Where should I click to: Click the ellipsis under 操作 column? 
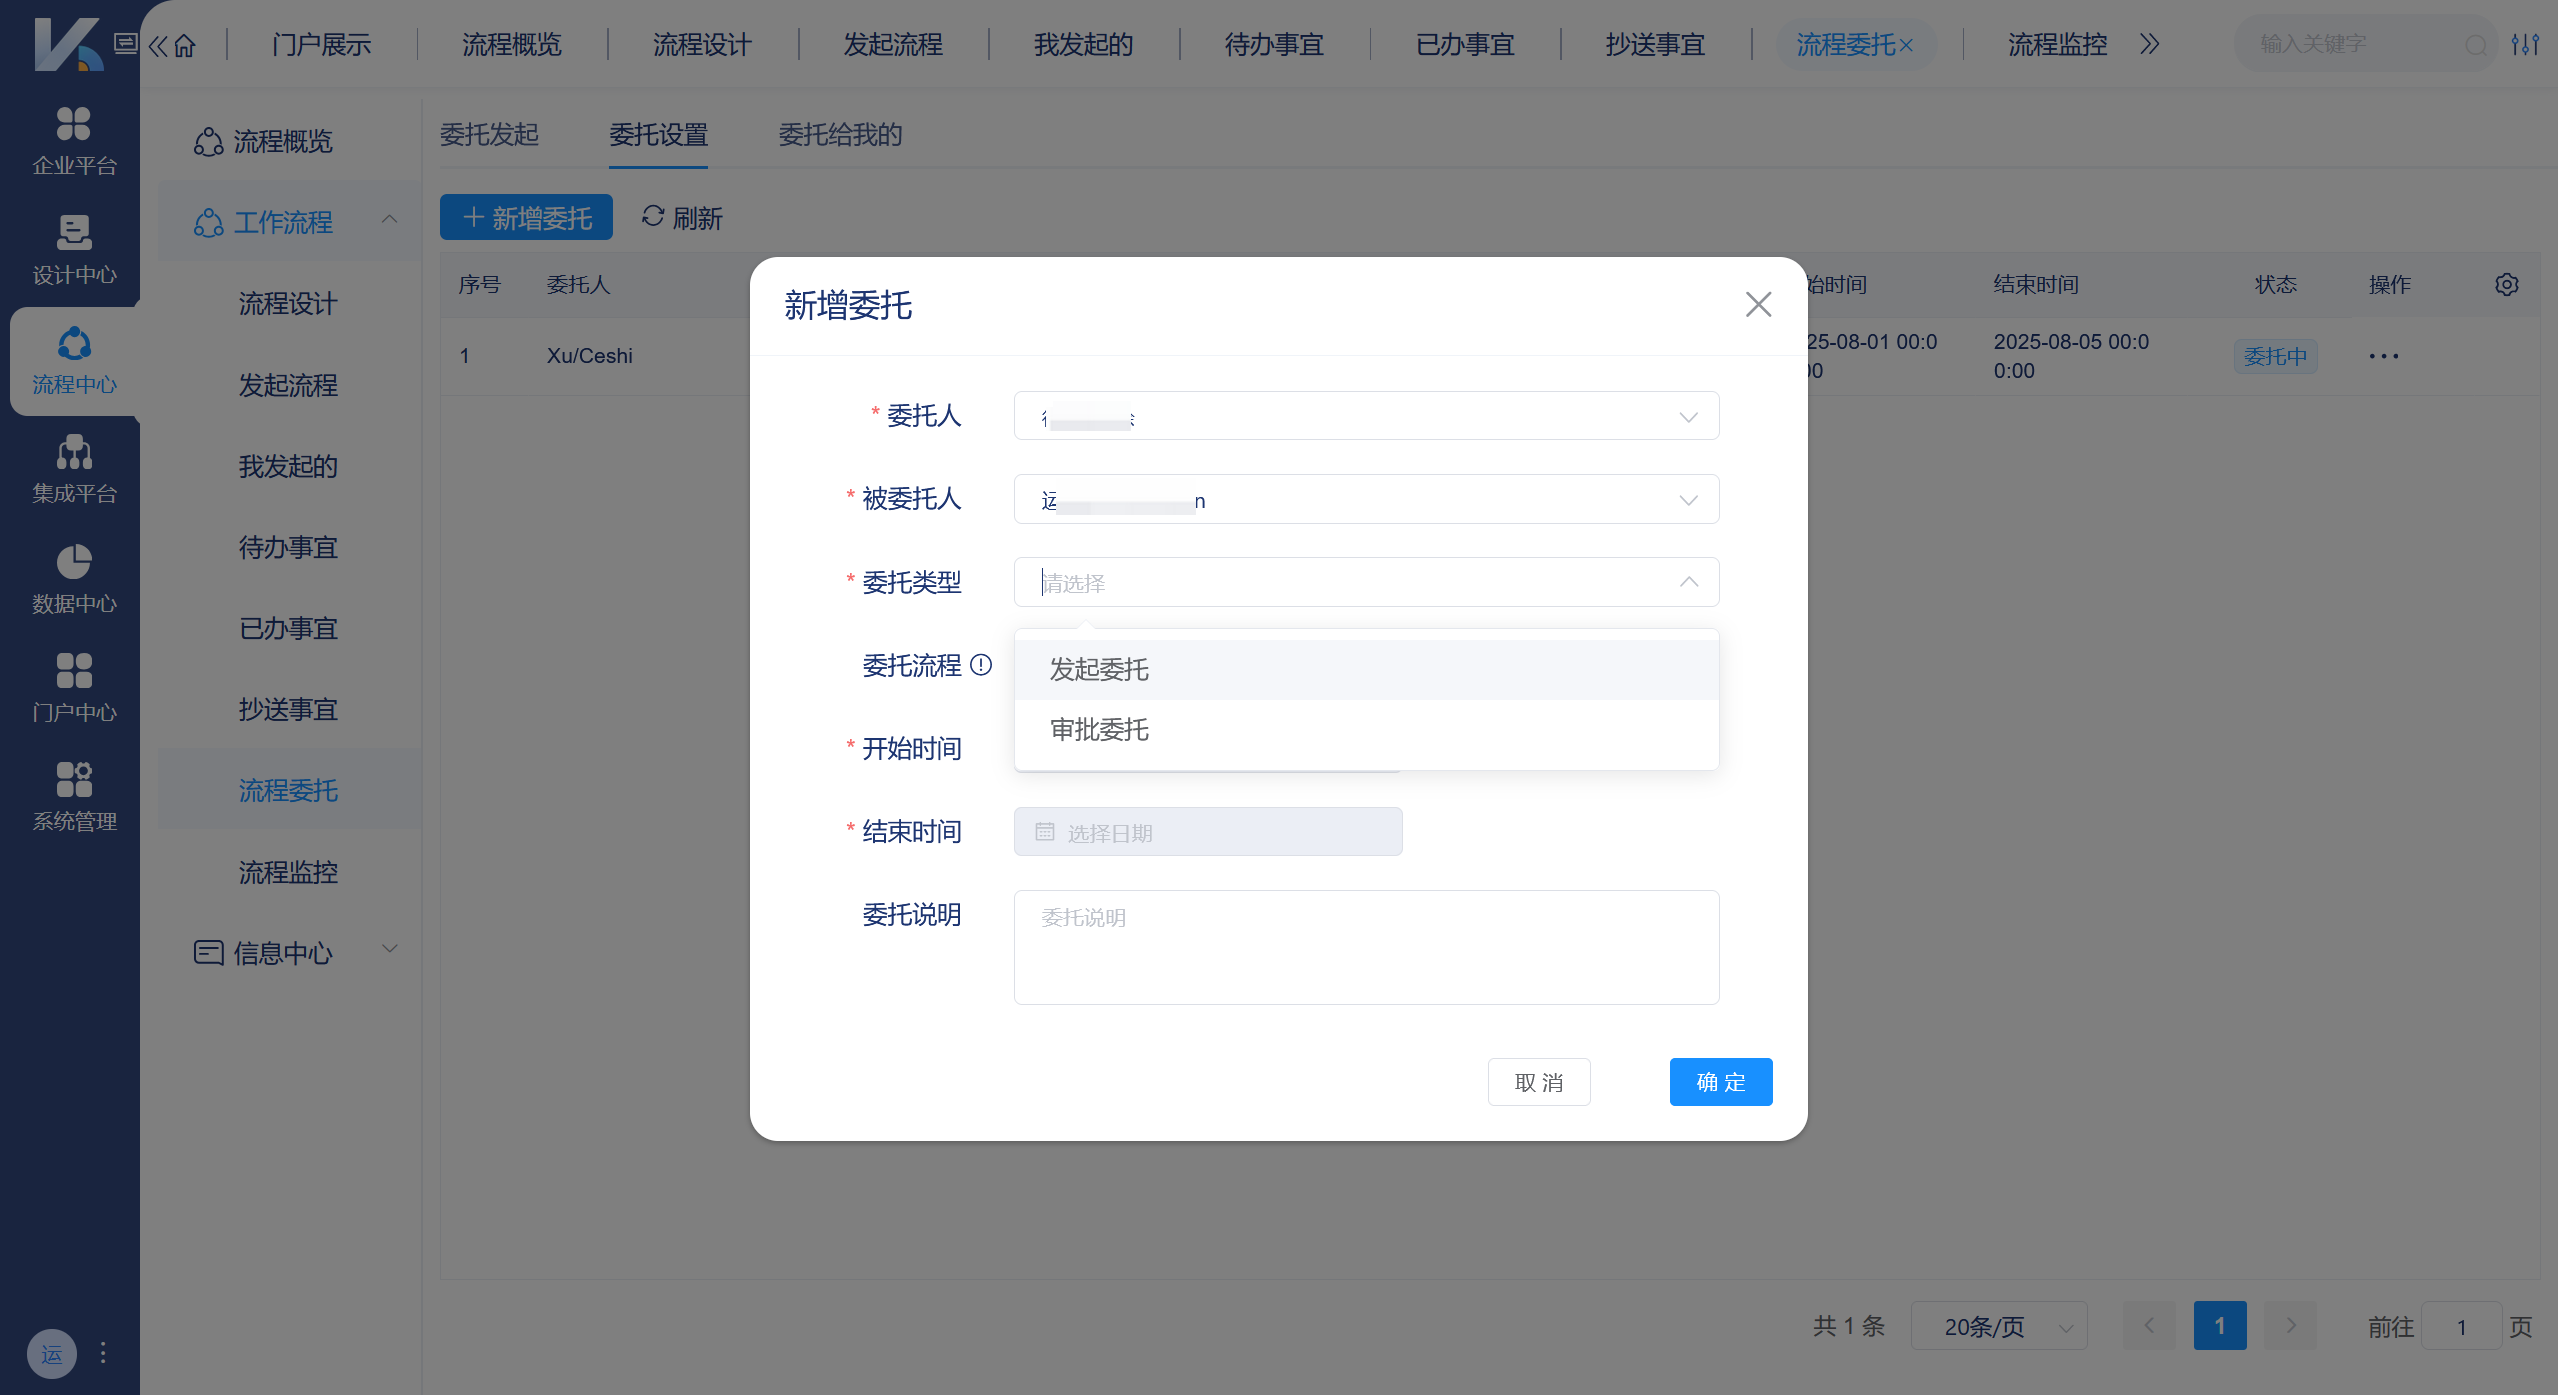2385,356
